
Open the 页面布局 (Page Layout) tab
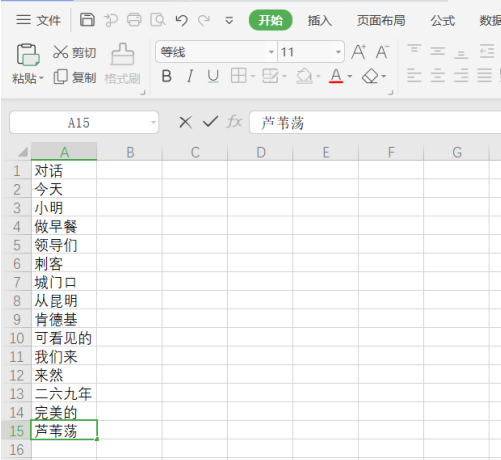coord(381,21)
